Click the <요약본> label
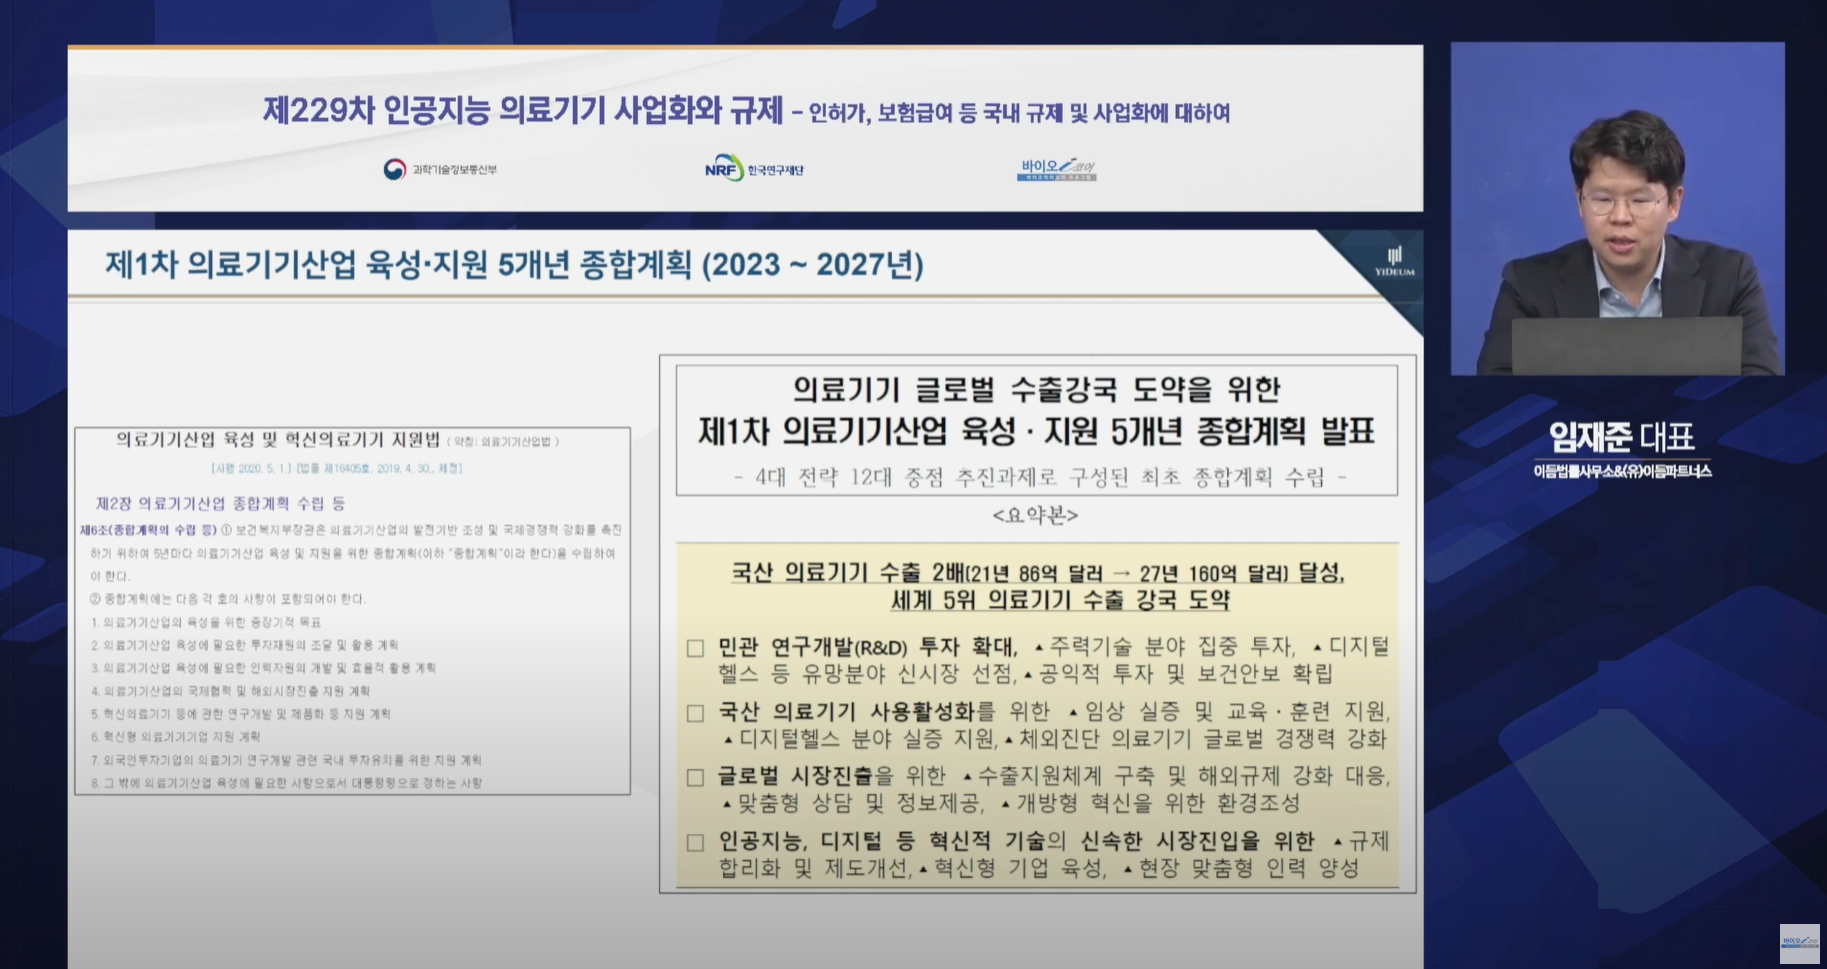This screenshot has width=1827, height=969. pyautogui.click(x=1036, y=515)
